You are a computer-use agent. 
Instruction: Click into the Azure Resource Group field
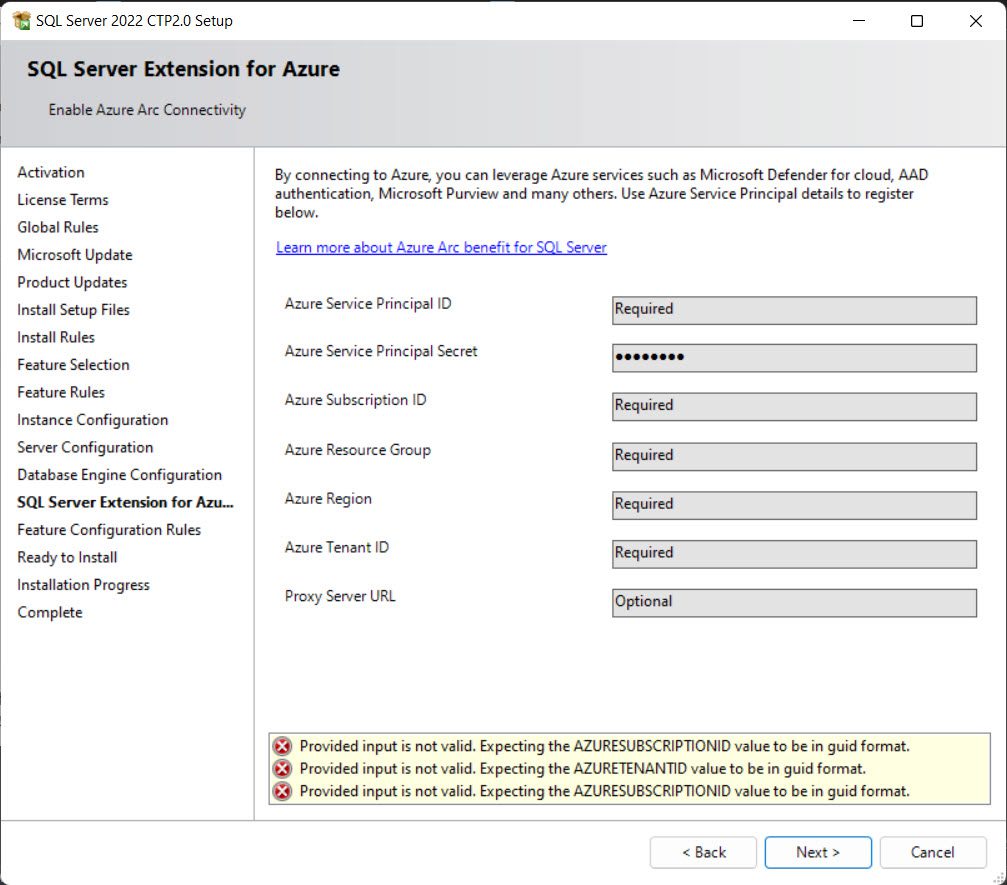coord(794,456)
